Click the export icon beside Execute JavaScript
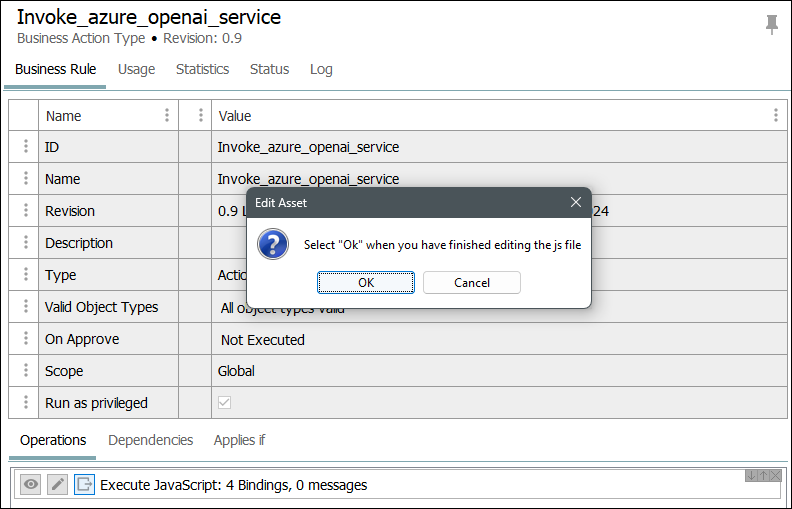The image size is (792, 509). click(84, 485)
